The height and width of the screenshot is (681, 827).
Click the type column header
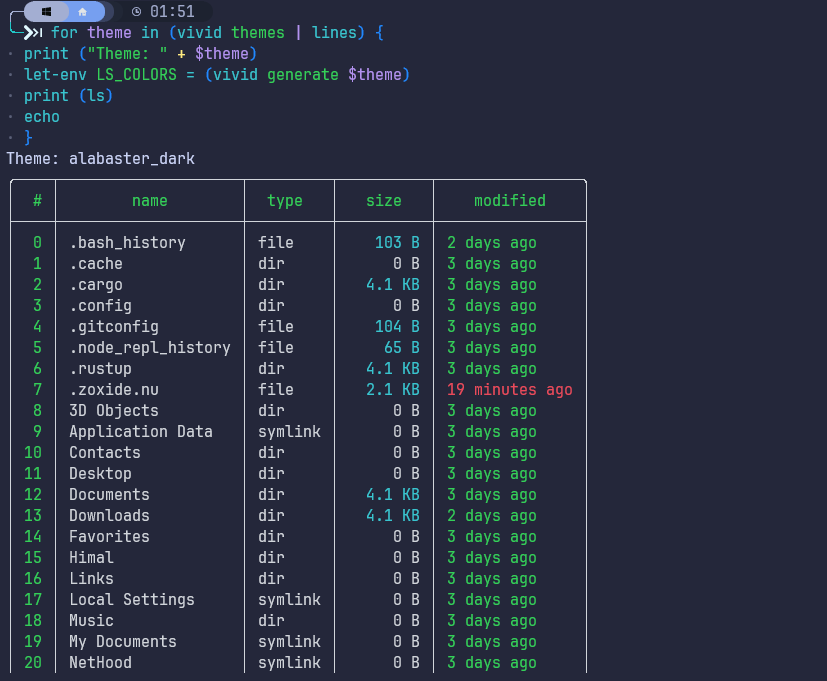click(x=288, y=200)
